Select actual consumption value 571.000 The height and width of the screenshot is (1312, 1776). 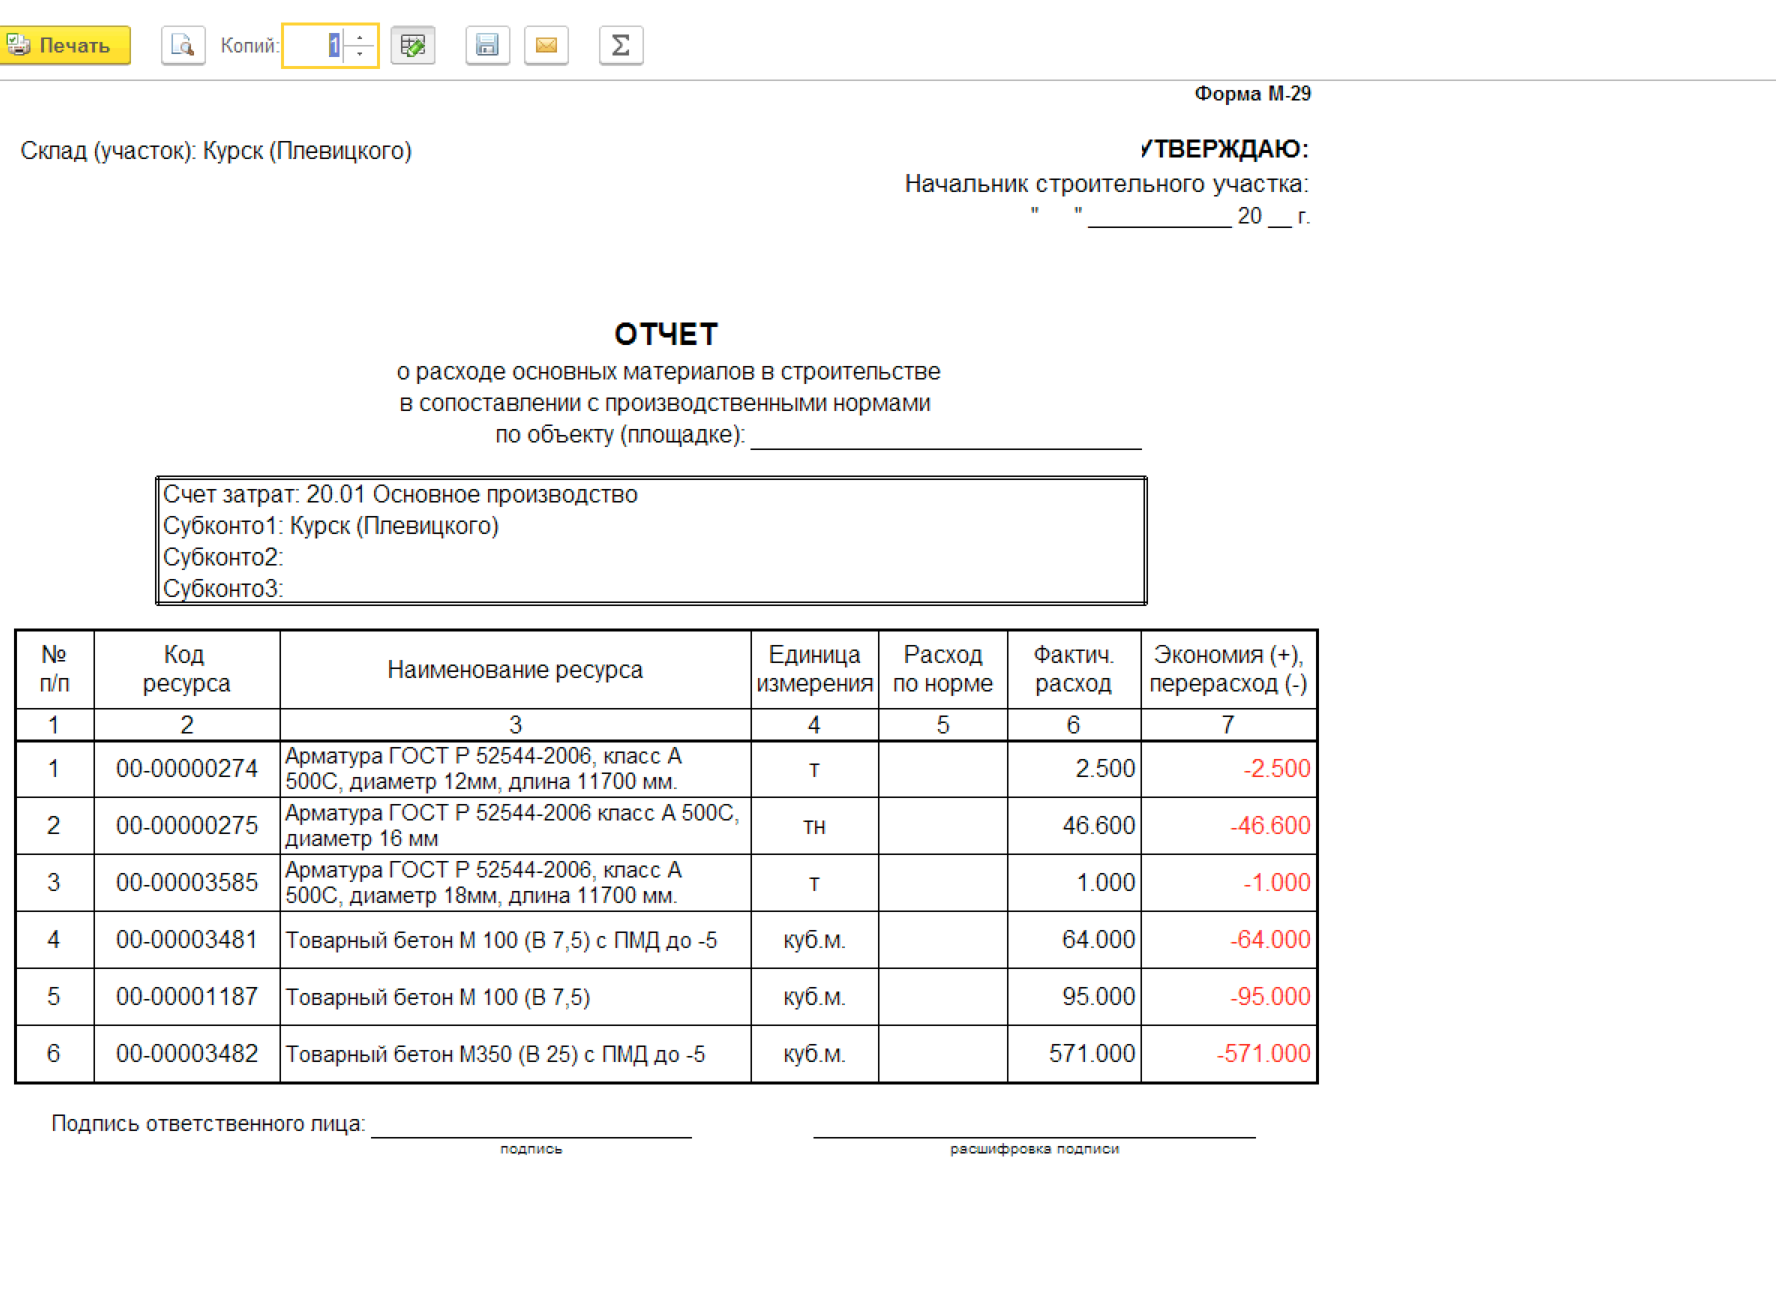pyautogui.click(x=1091, y=1054)
